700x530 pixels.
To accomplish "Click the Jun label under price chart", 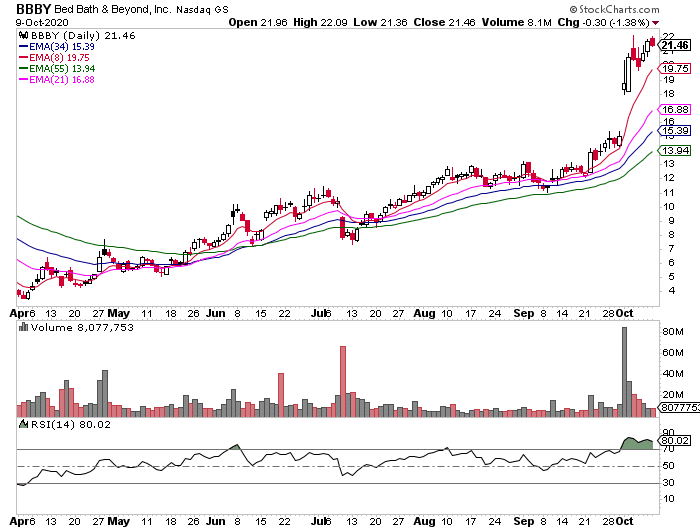I will point(216,313).
